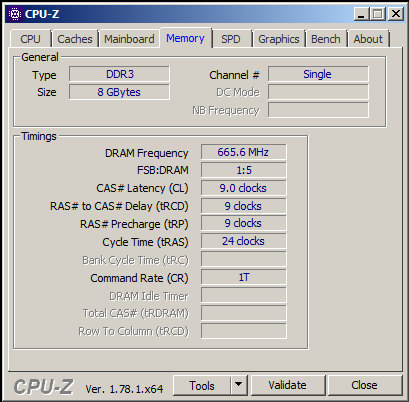The height and width of the screenshot is (402, 409).
Task: Click the Command Rate (CR) label
Action: tap(139, 278)
